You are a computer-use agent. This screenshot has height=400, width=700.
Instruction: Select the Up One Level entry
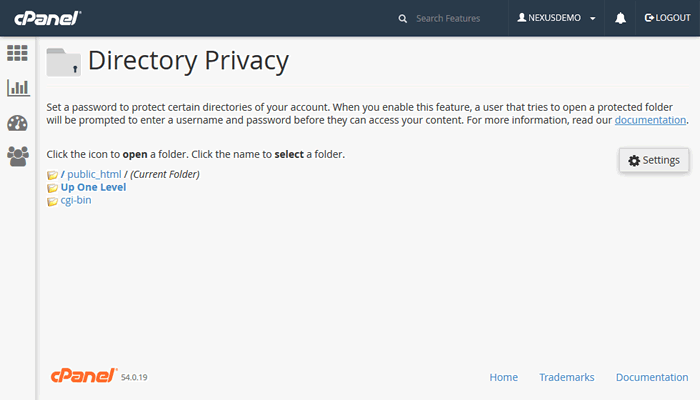coord(93,187)
